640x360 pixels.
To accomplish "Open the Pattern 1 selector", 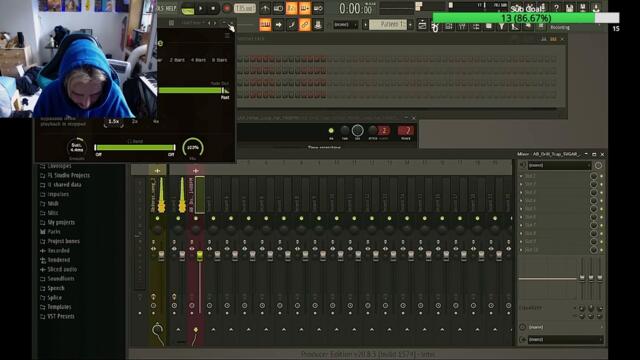I will 388,24.
